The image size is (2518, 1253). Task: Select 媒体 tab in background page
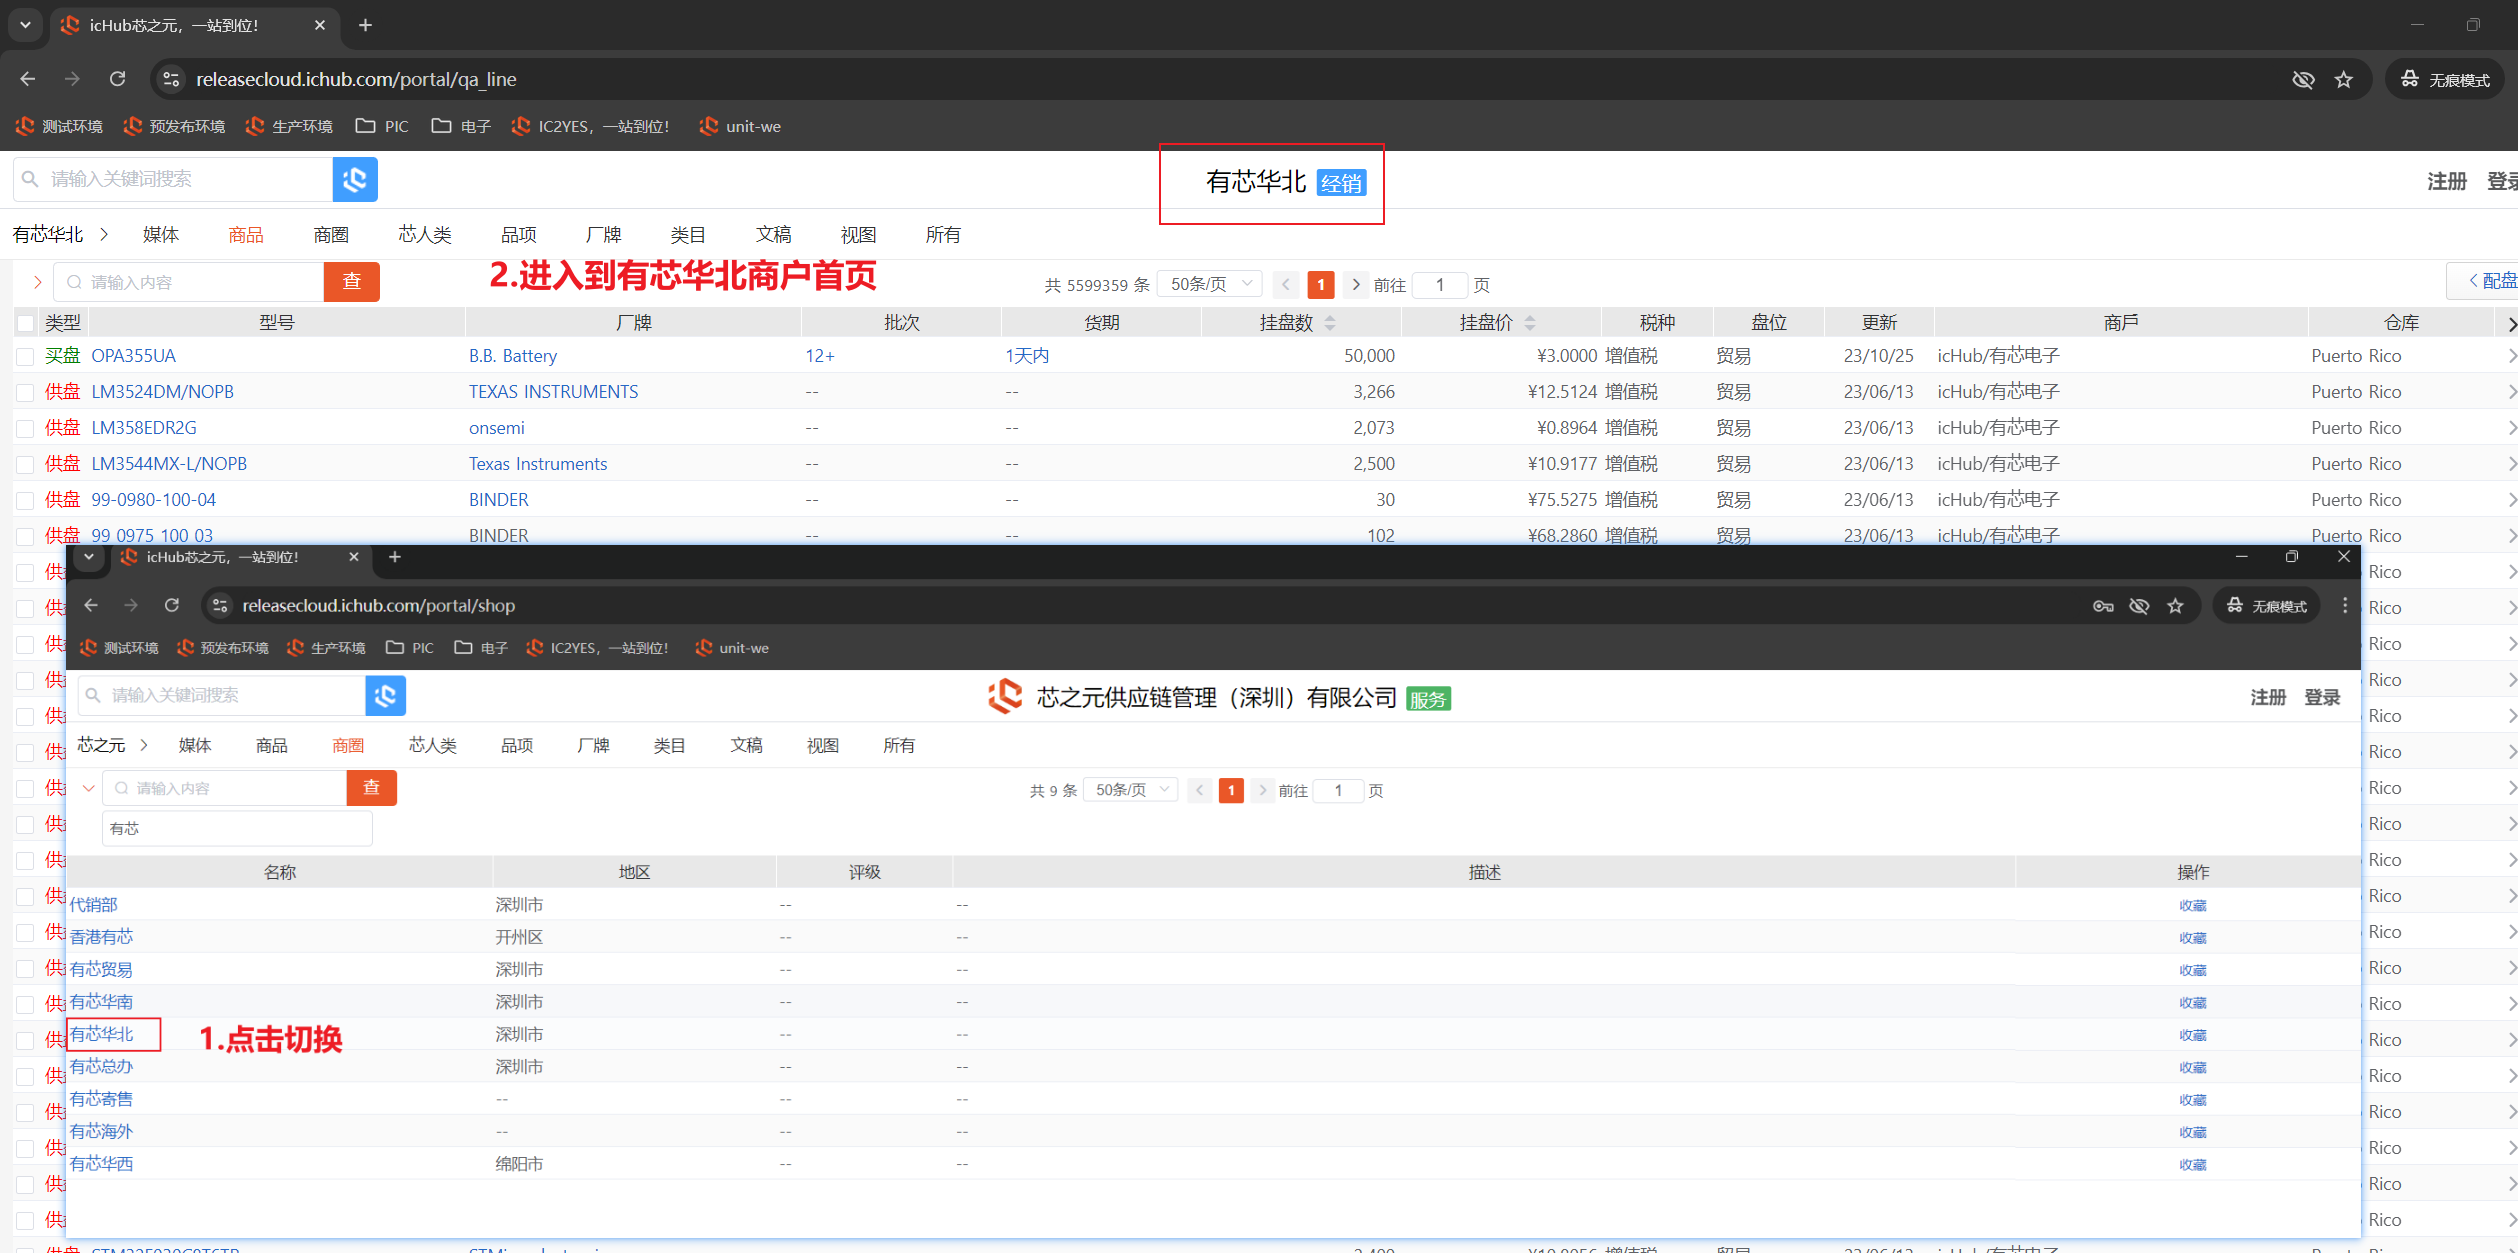tap(161, 234)
